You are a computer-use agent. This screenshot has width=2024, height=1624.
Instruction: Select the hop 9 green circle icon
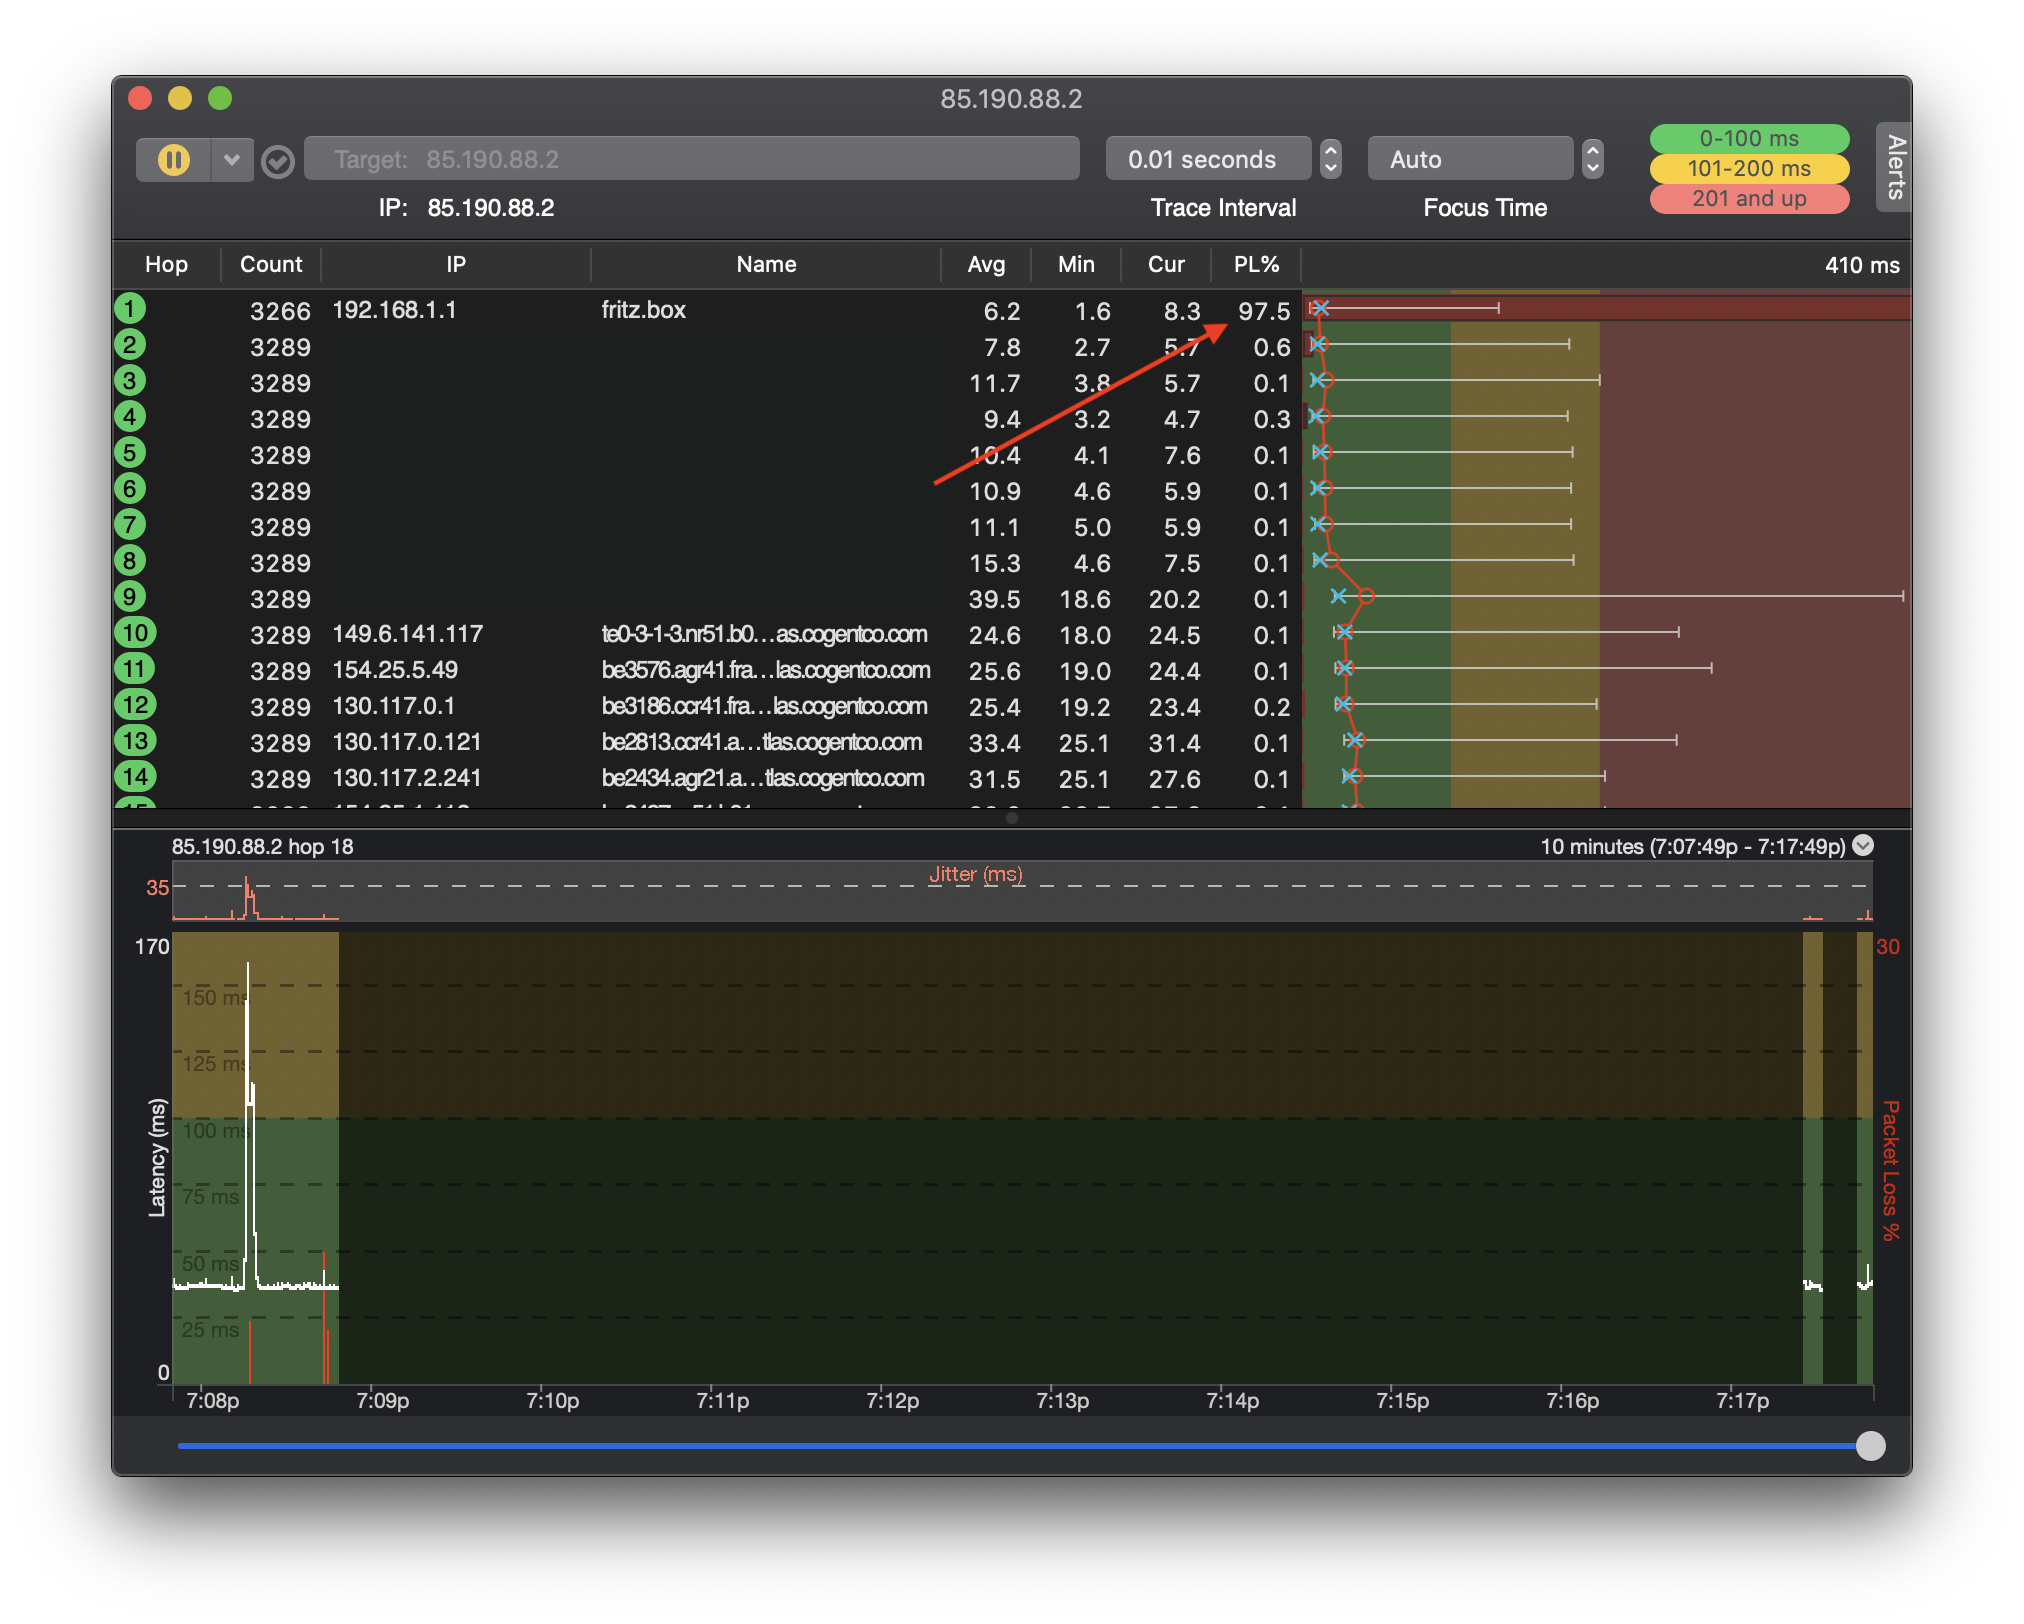tap(130, 597)
